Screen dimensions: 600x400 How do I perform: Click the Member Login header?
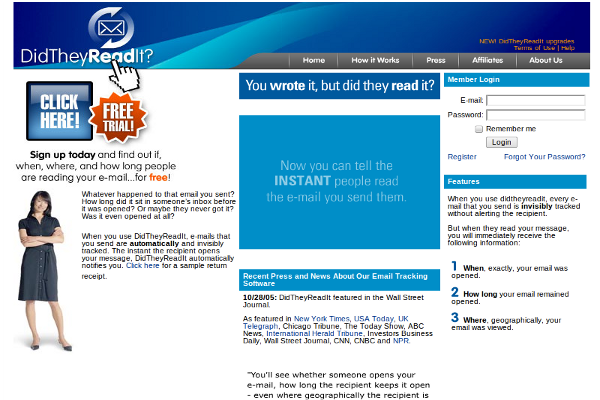click(x=517, y=80)
